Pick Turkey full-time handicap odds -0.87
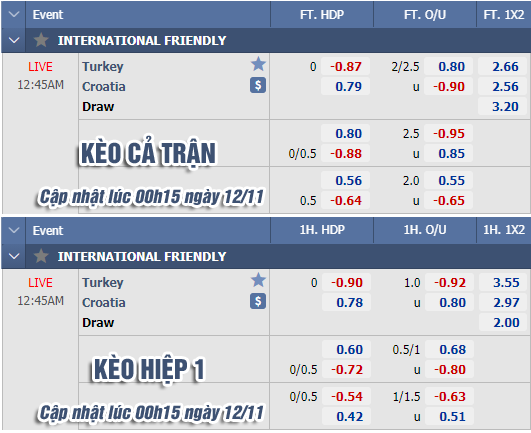The image size is (531, 433). (x=345, y=66)
